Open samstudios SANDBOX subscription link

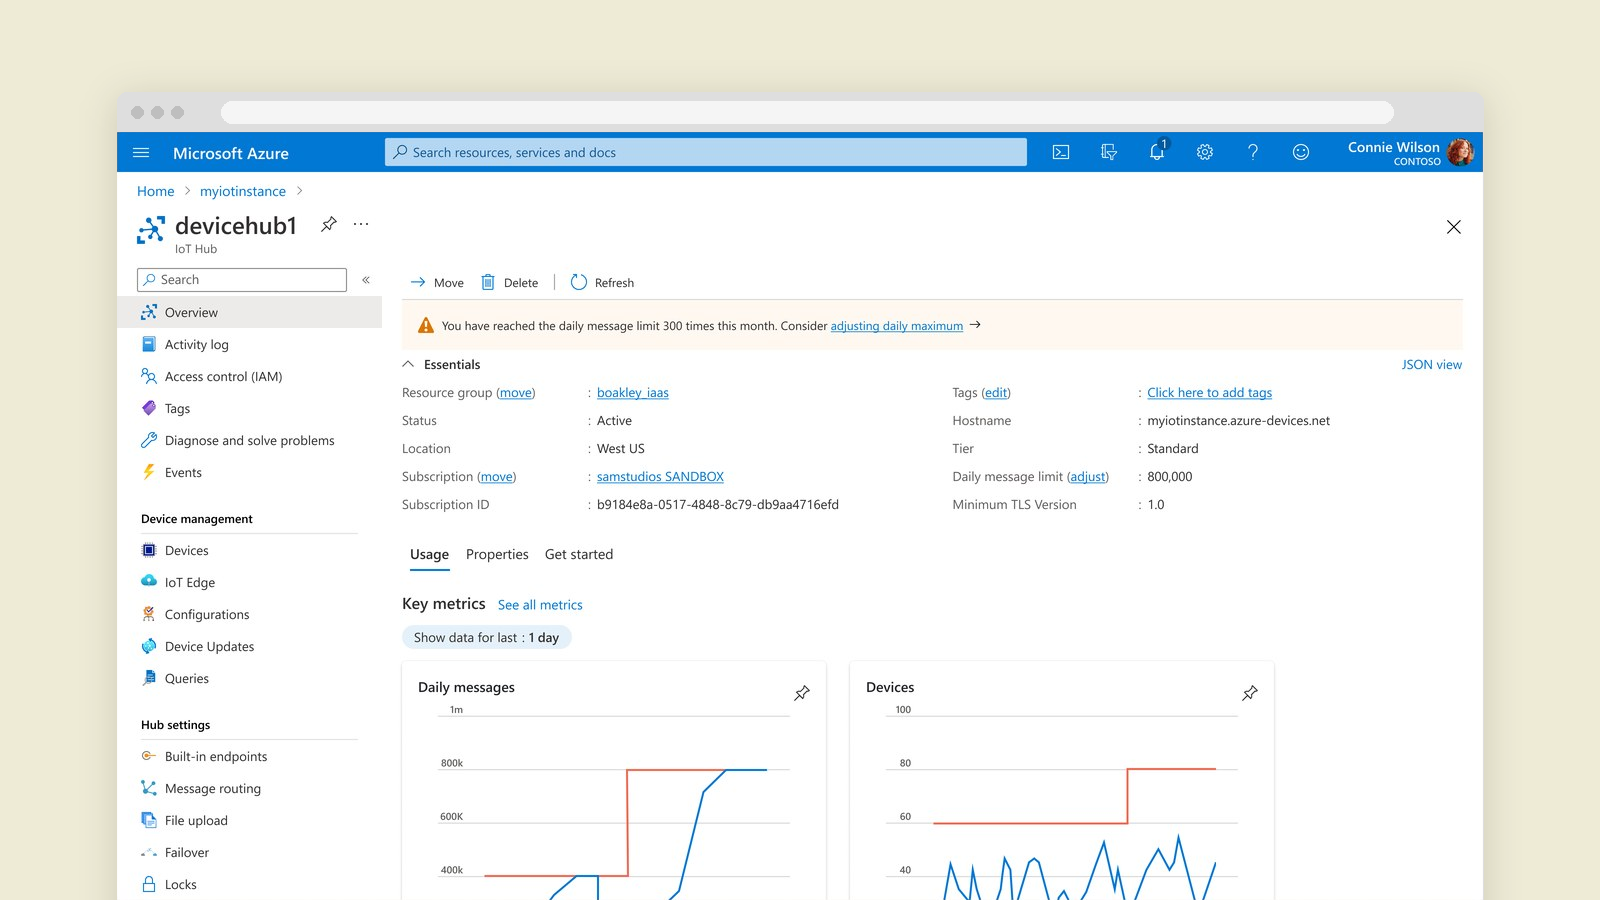(x=660, y=477)
